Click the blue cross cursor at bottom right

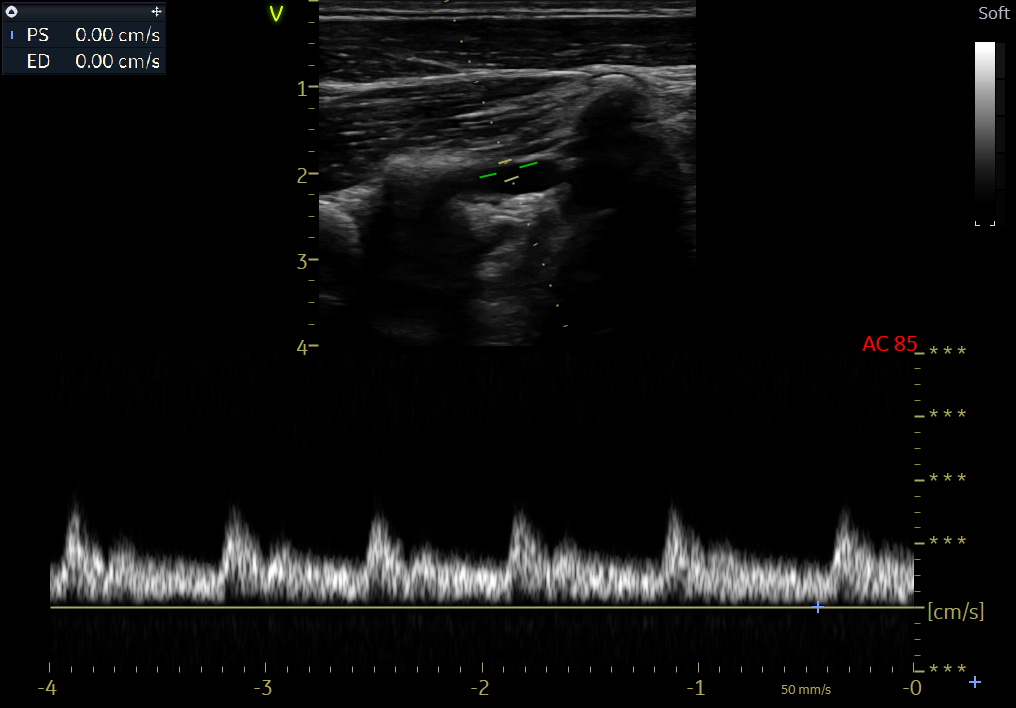(x=975, y=682)
